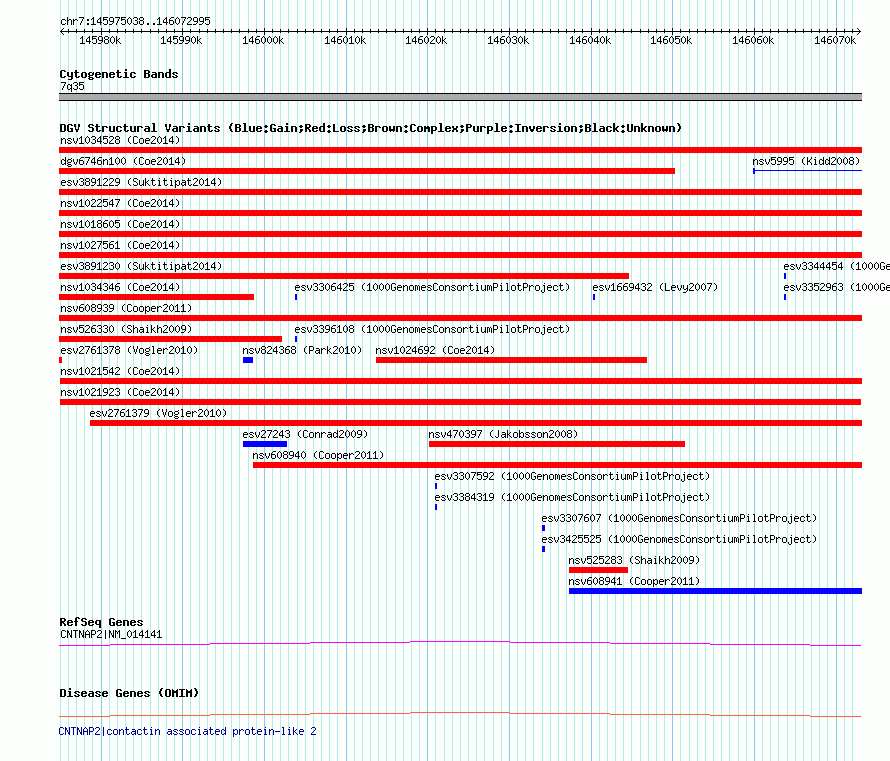Click the red bar of nsv526330

tap(170, 339)
